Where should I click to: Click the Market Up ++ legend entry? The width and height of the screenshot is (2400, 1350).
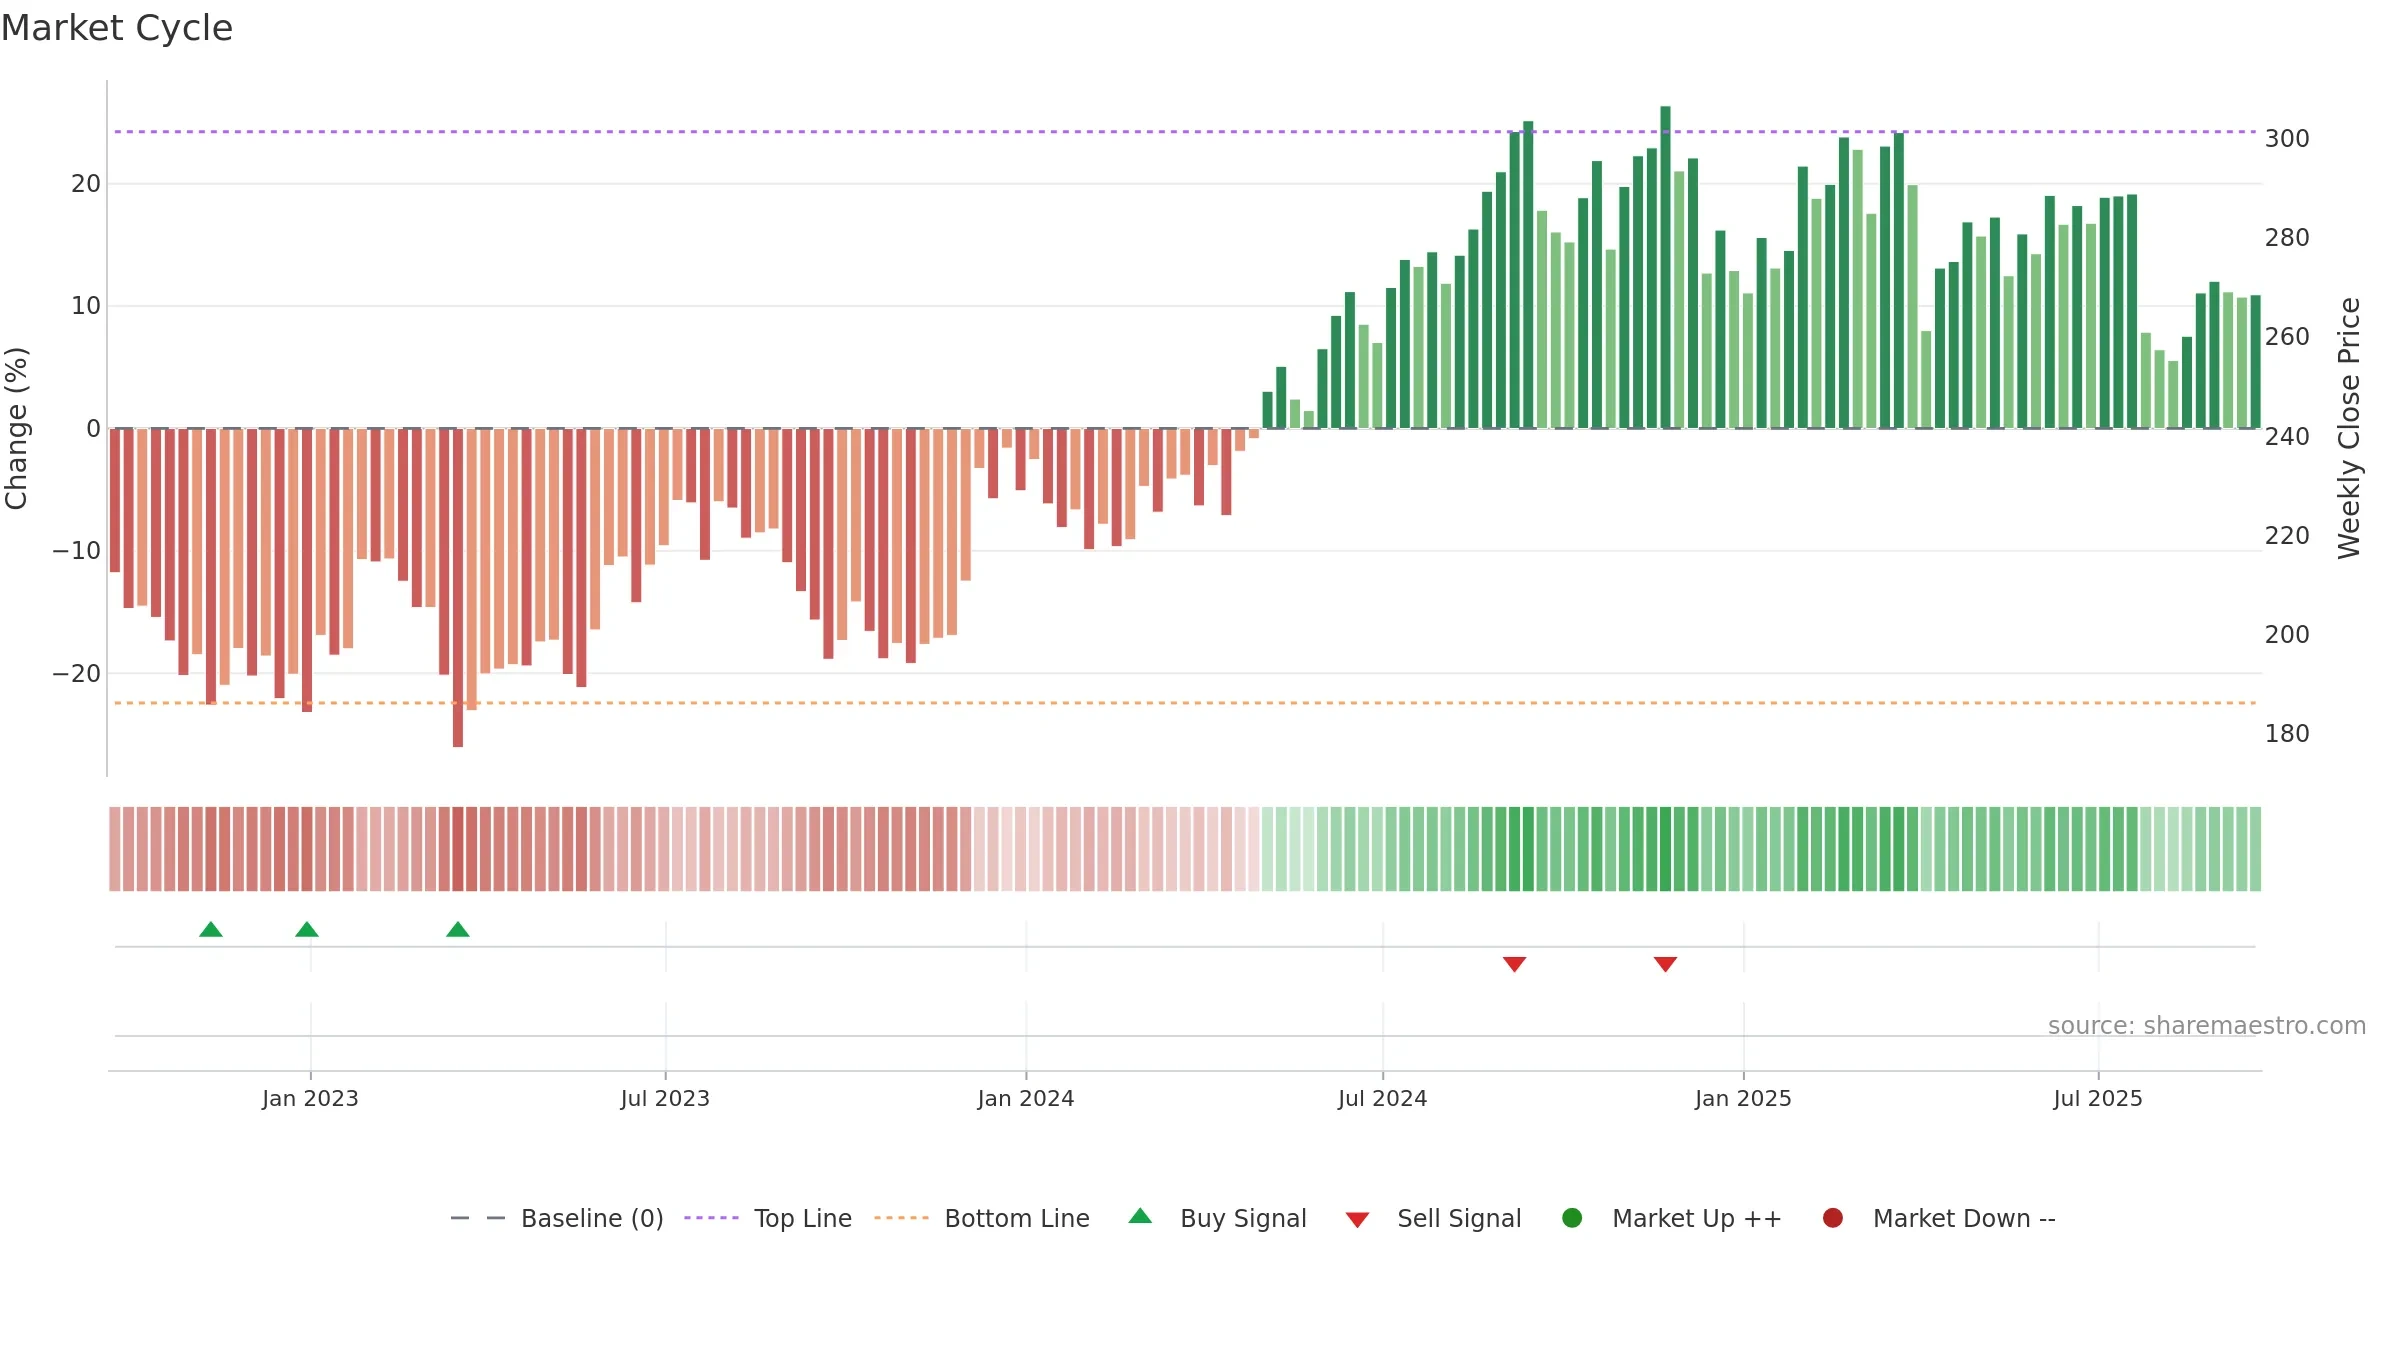[x=1671, y=1218]
